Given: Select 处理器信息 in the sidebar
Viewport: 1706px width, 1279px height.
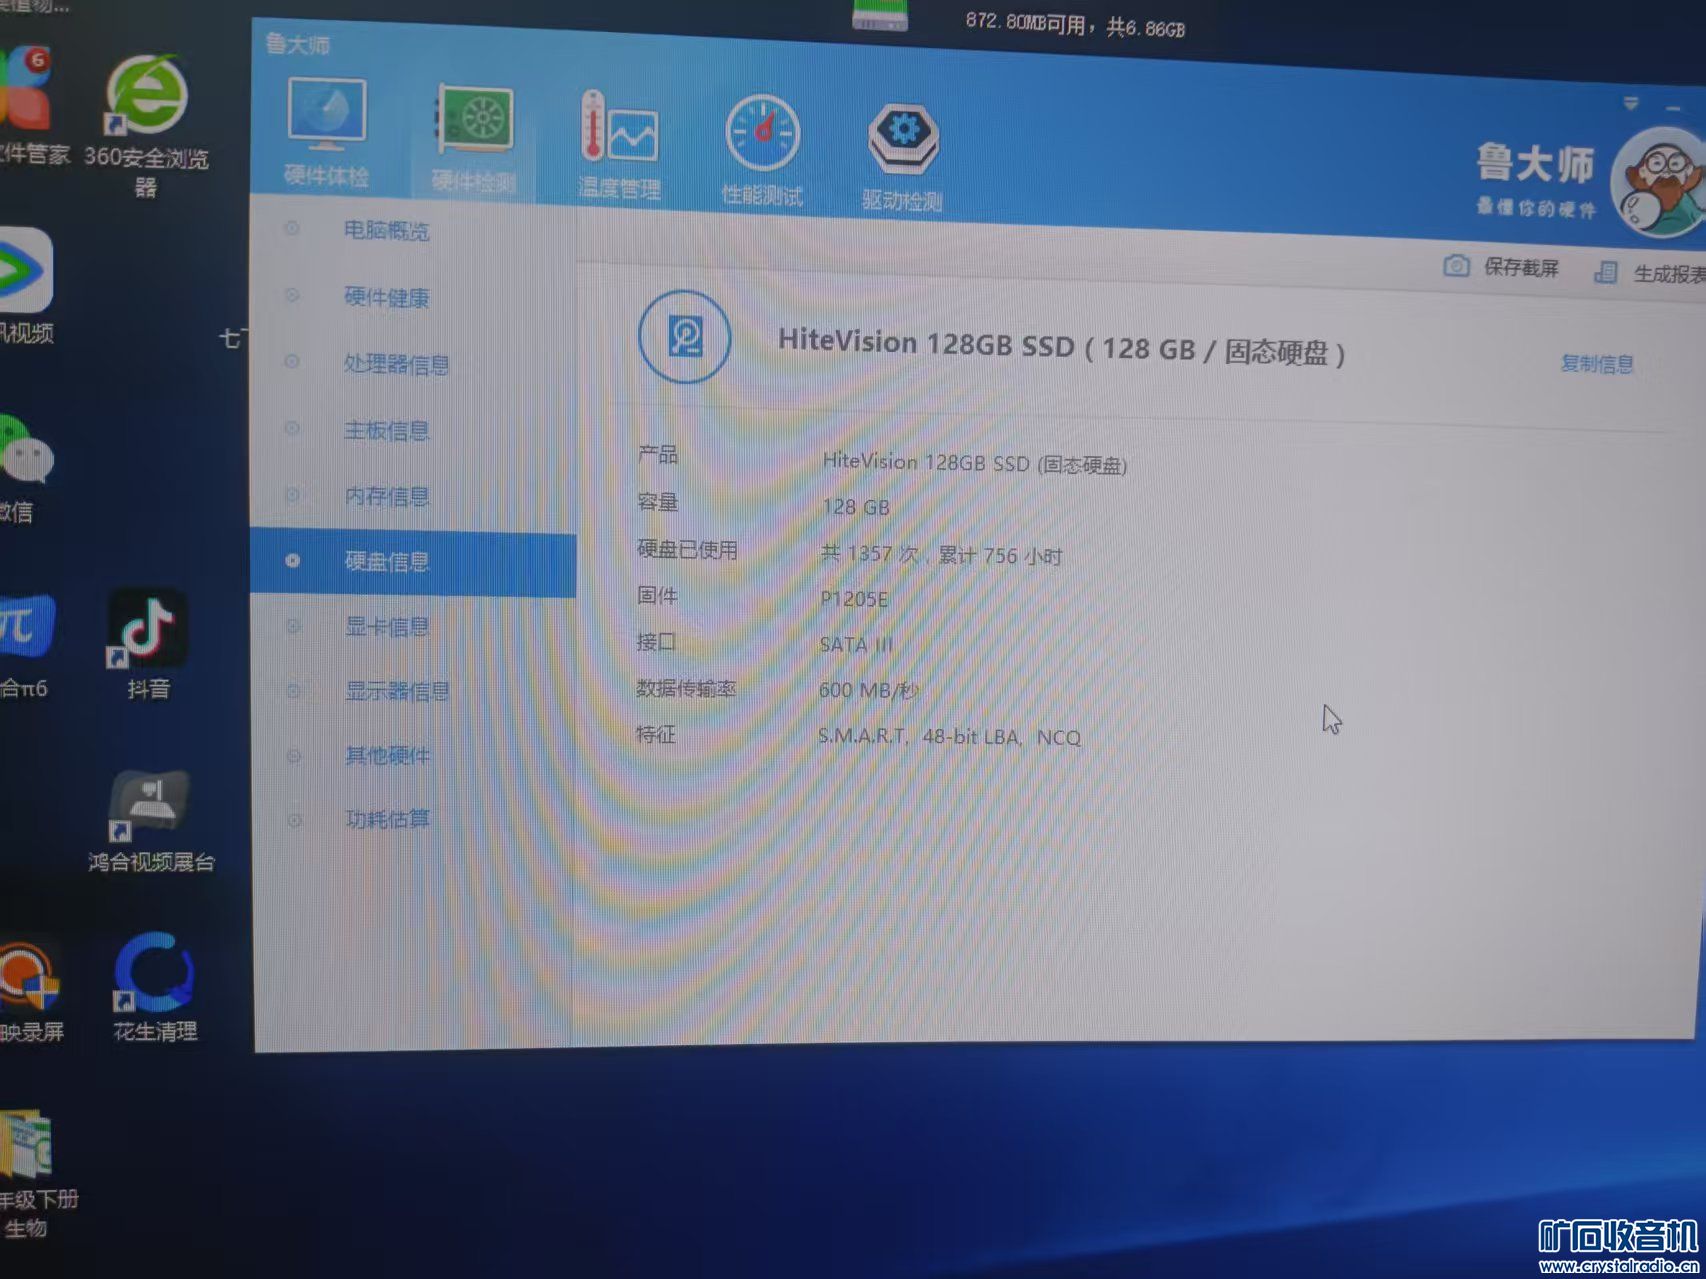Looking at the screenshot, I should [396, 364].
